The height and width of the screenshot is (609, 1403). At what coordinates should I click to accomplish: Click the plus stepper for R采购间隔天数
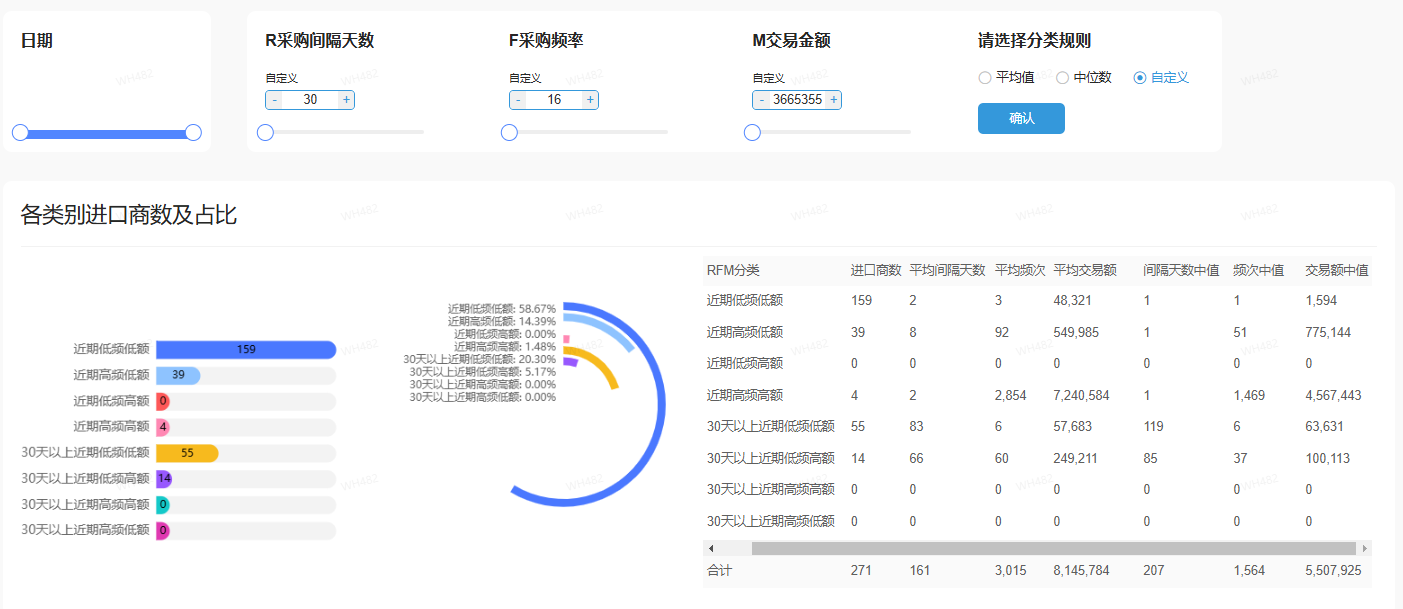pyautogui.click(x=346, y=100)
